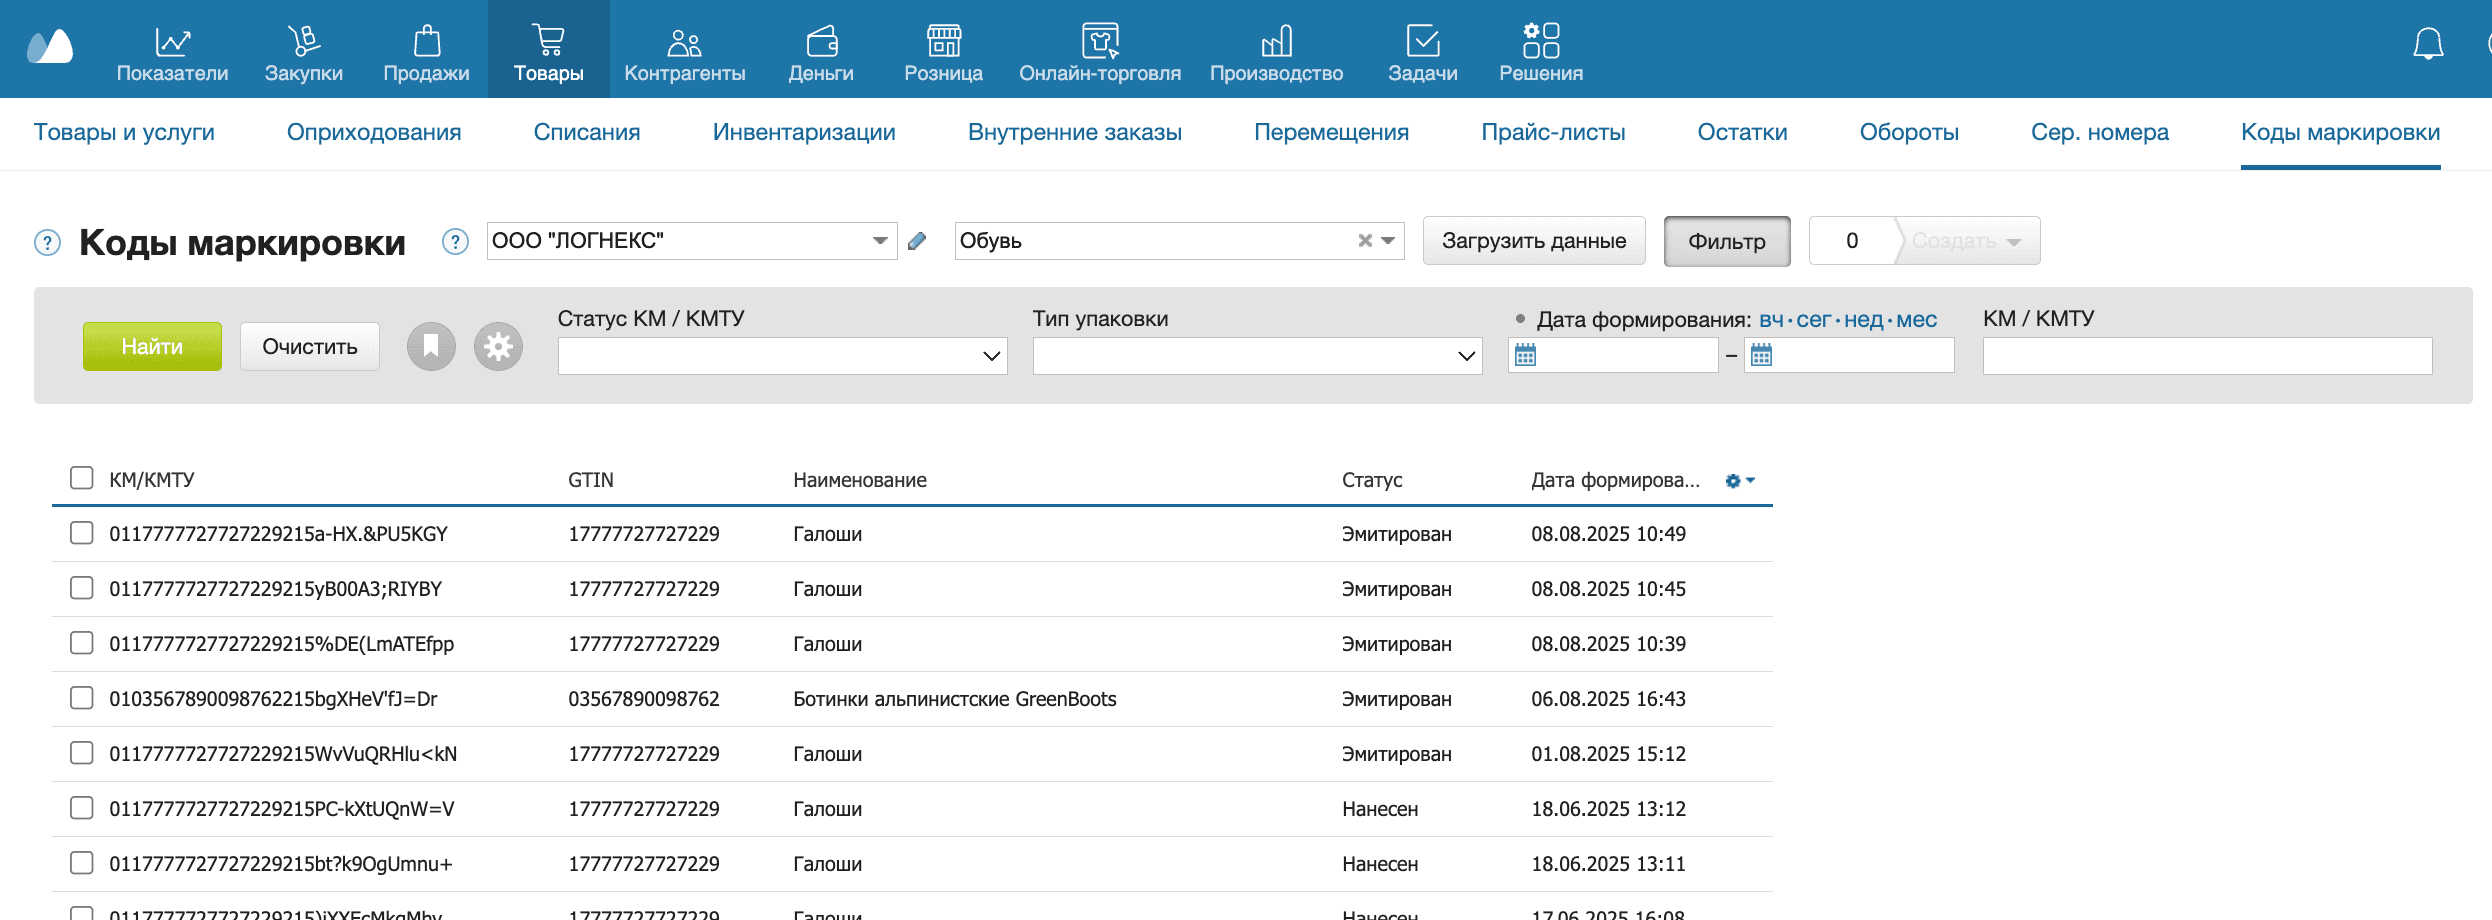Screen dimensions: 2492x920
Task: Toggle the select-all checkbox in table header
Action: [82, 478]
